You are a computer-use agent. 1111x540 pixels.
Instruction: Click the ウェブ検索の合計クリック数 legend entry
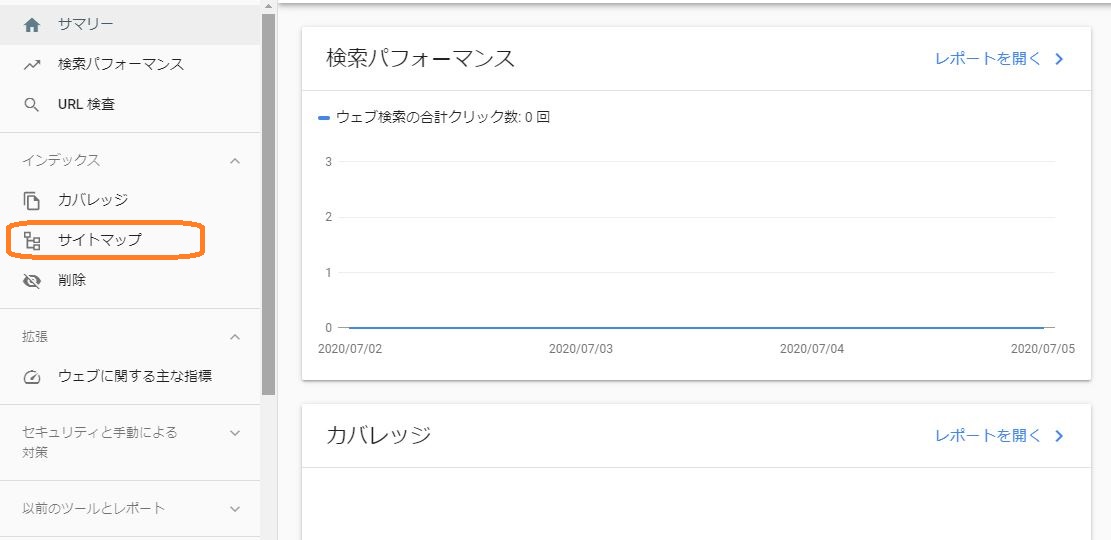pyautogui.click(x=434, y=117)
